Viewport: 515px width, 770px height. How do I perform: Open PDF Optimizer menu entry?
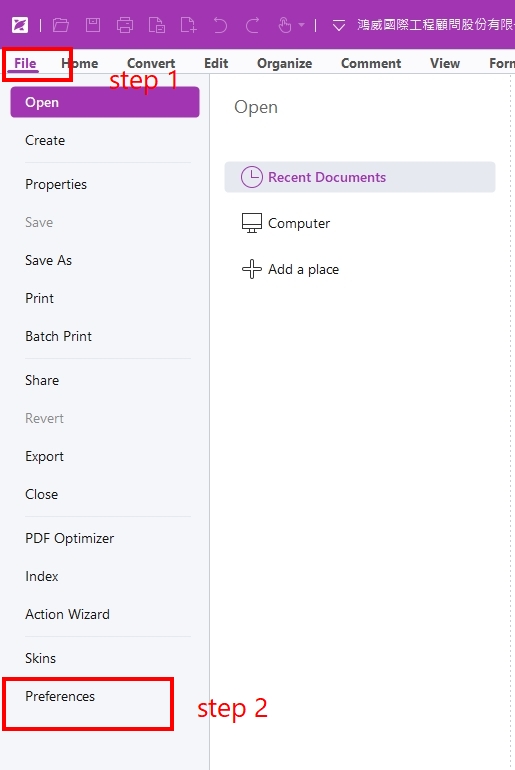(69, 538)
